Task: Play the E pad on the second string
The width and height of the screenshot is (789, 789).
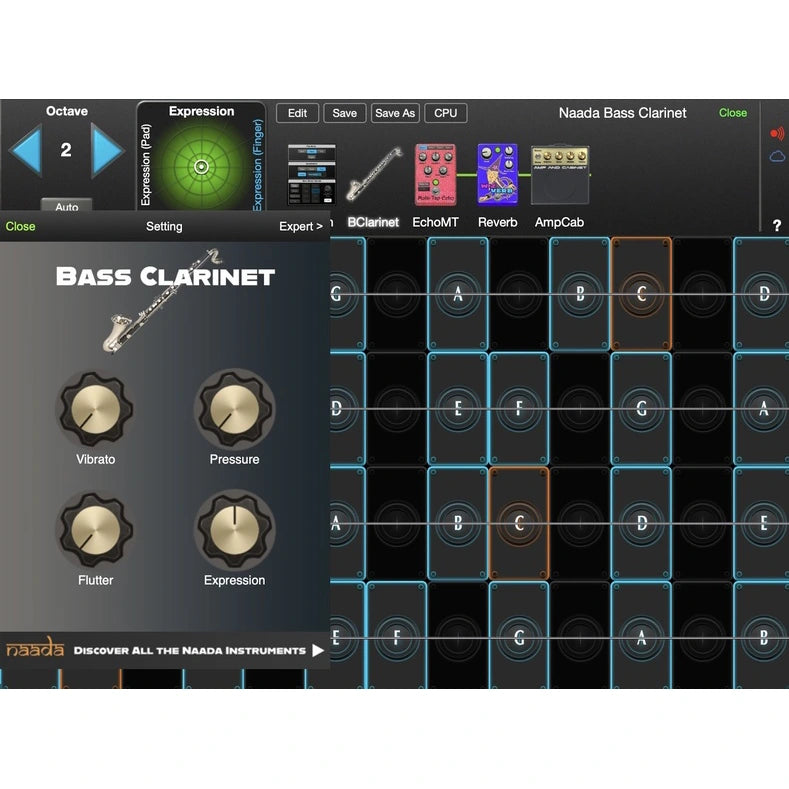Action: click(x=458, y=409)
